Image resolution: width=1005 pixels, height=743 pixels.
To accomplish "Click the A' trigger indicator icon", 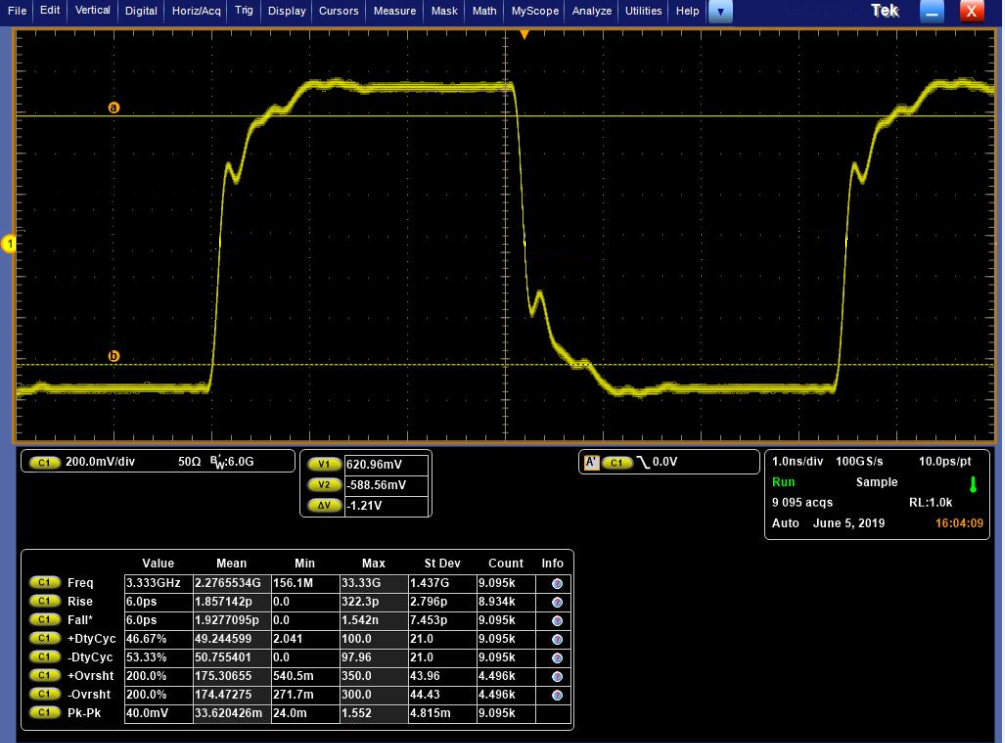I will [x=590, y=463].
